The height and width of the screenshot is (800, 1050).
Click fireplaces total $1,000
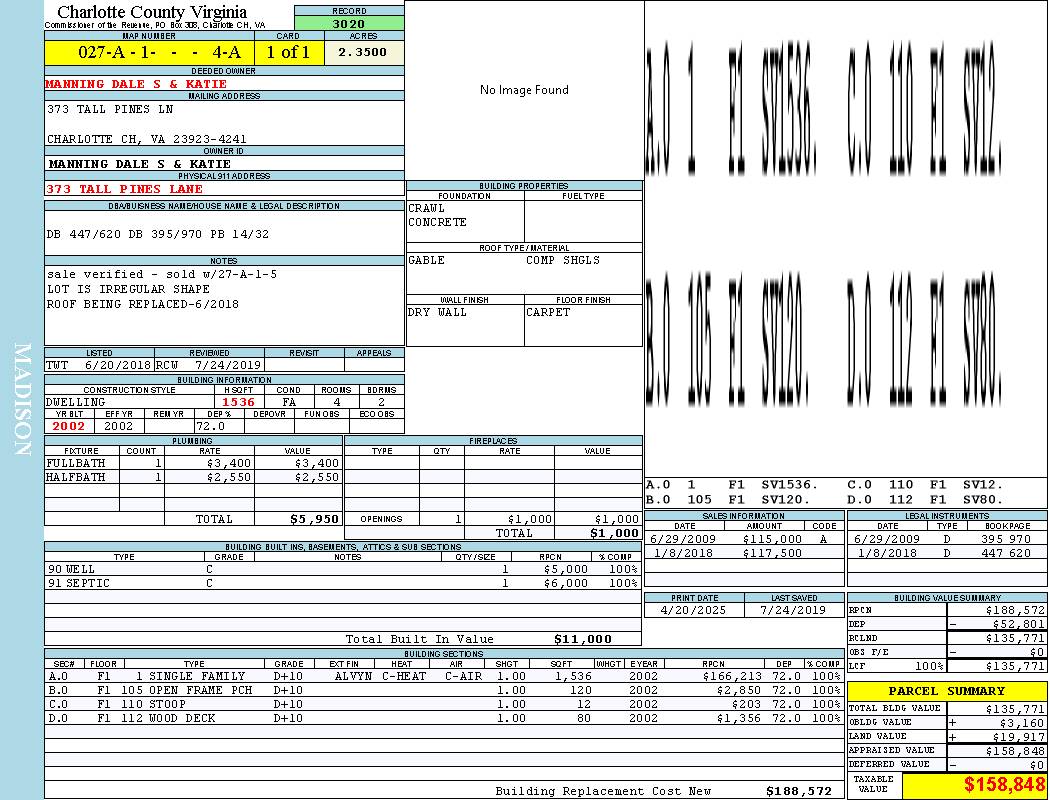pyautogui.click(x=614, y=534)
